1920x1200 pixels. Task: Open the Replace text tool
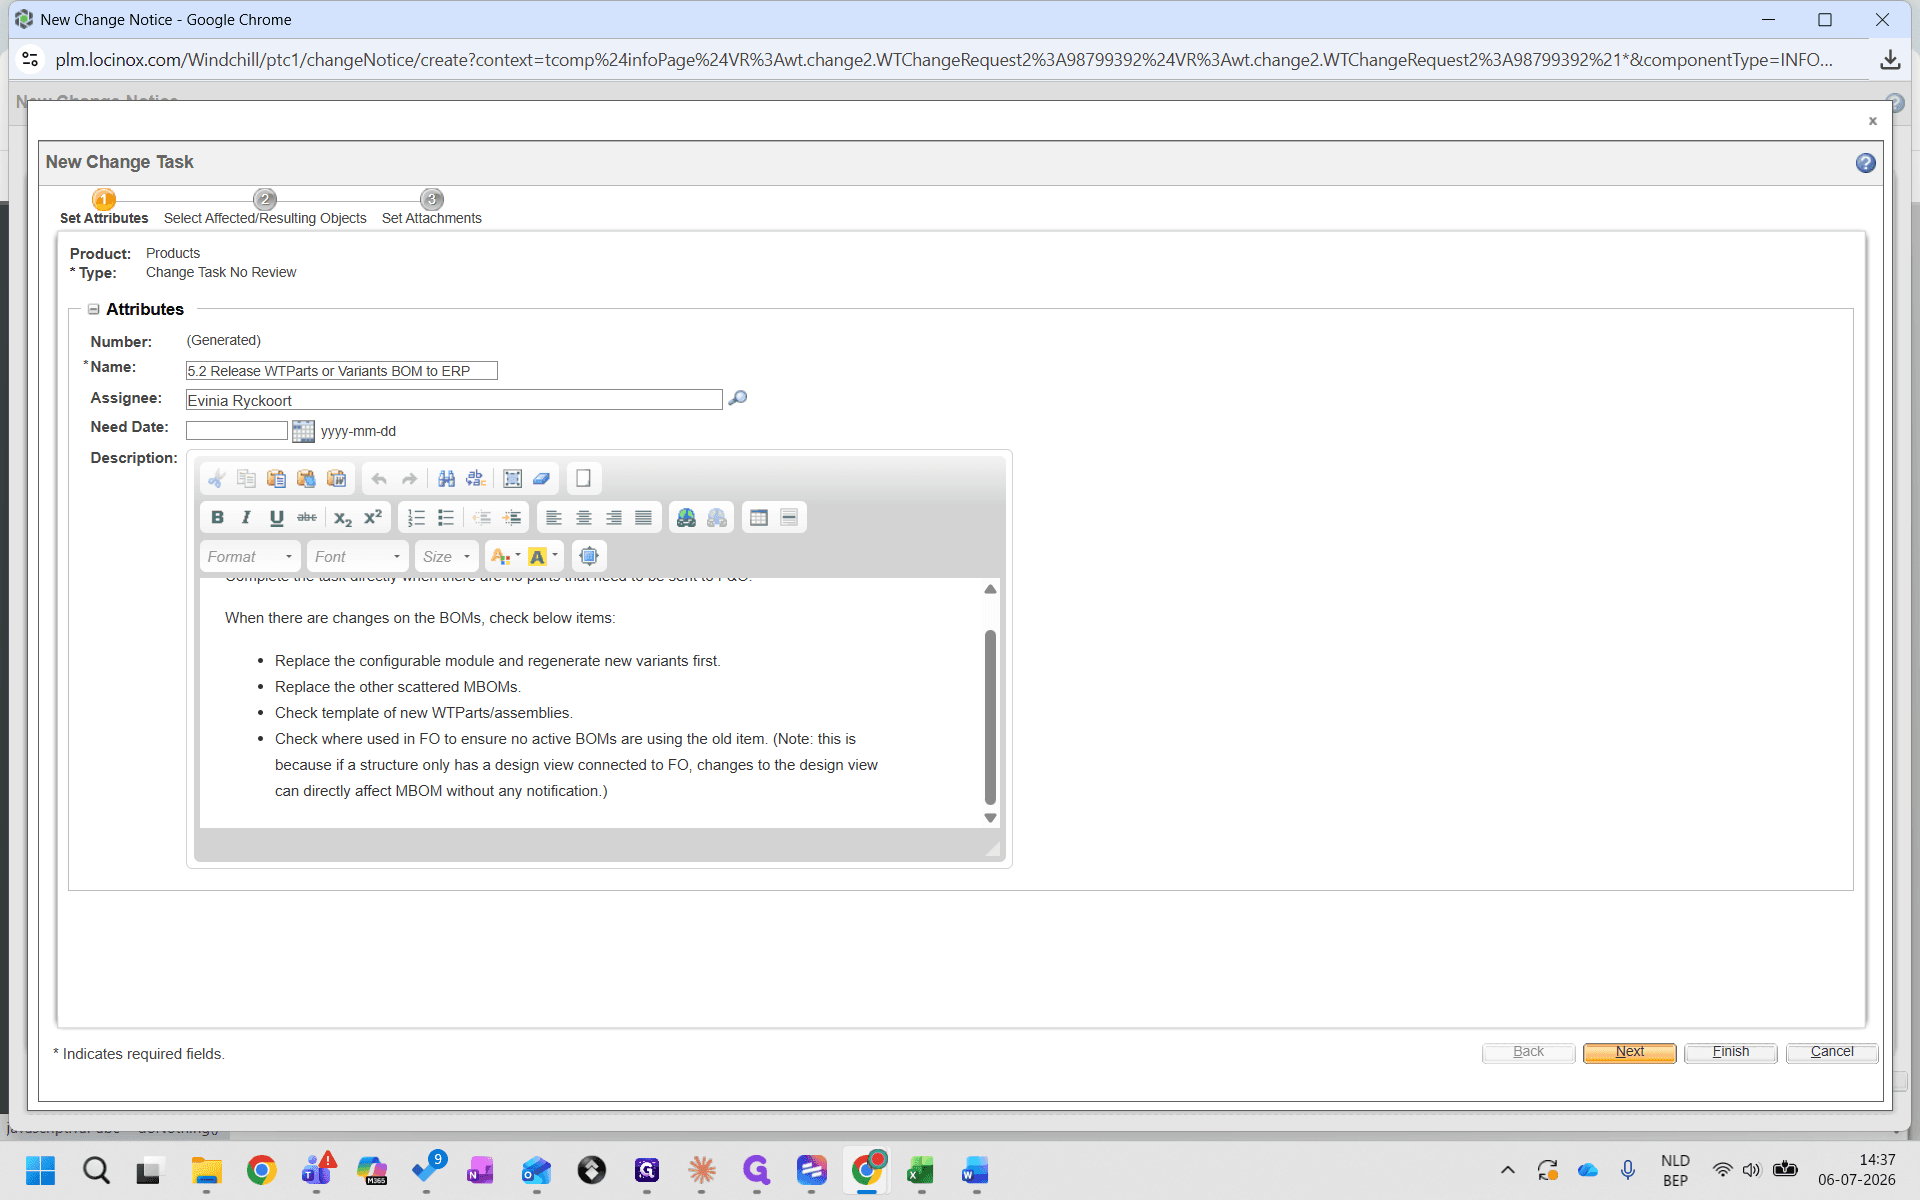pos(476,479)
